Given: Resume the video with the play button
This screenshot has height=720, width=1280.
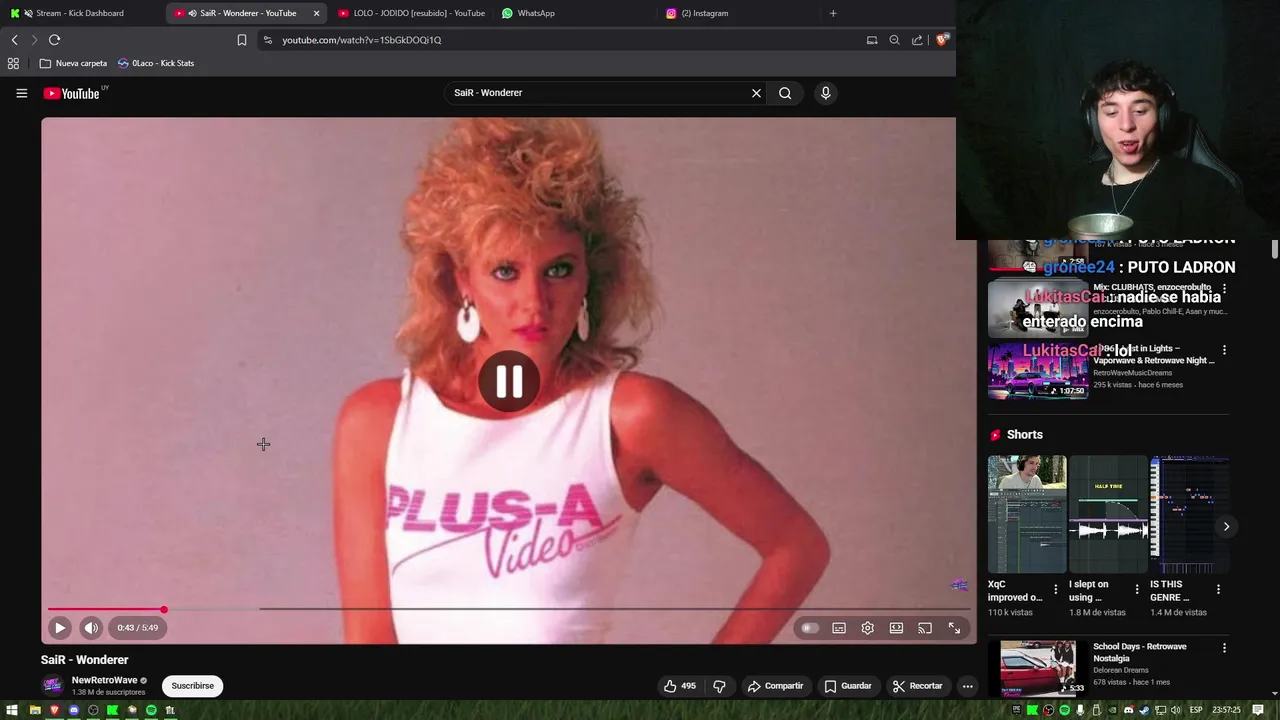Looking at the screenshot, I should [60, 628].
